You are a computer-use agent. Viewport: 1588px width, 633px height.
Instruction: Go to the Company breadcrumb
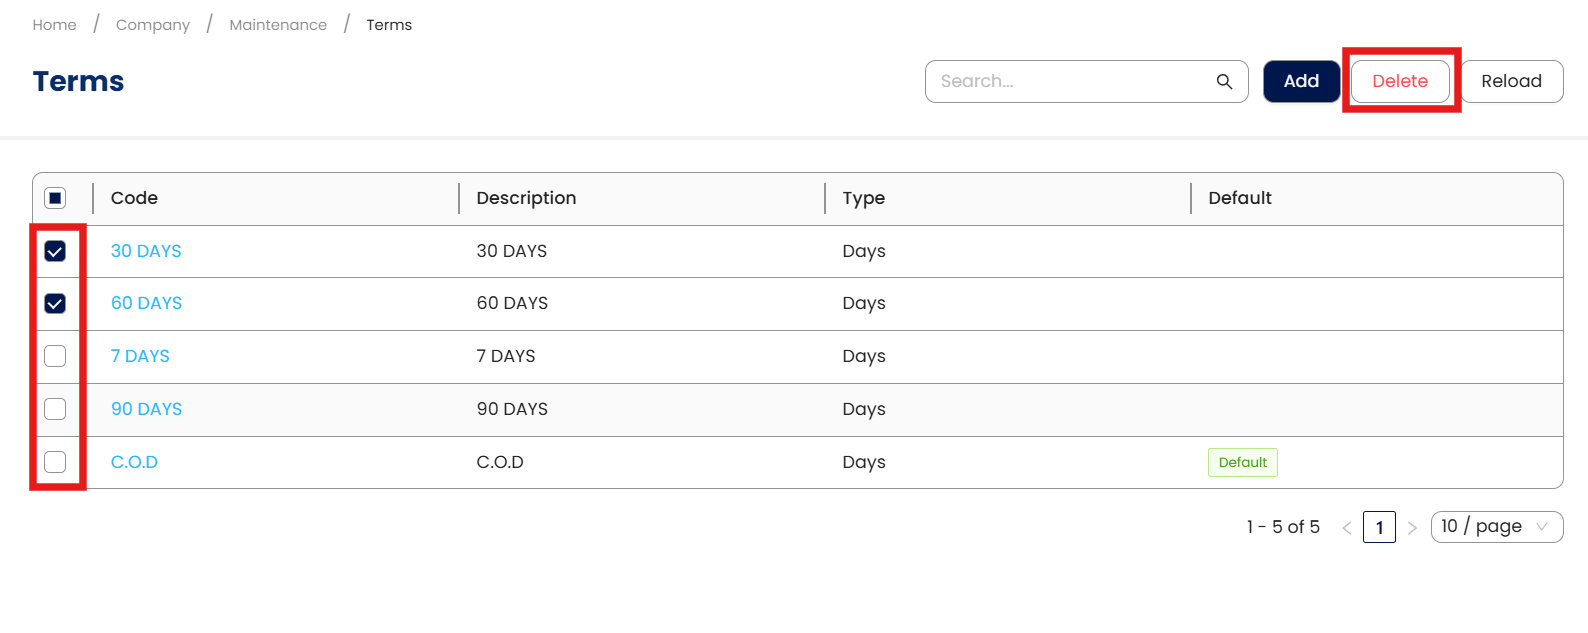pos(152,25)
